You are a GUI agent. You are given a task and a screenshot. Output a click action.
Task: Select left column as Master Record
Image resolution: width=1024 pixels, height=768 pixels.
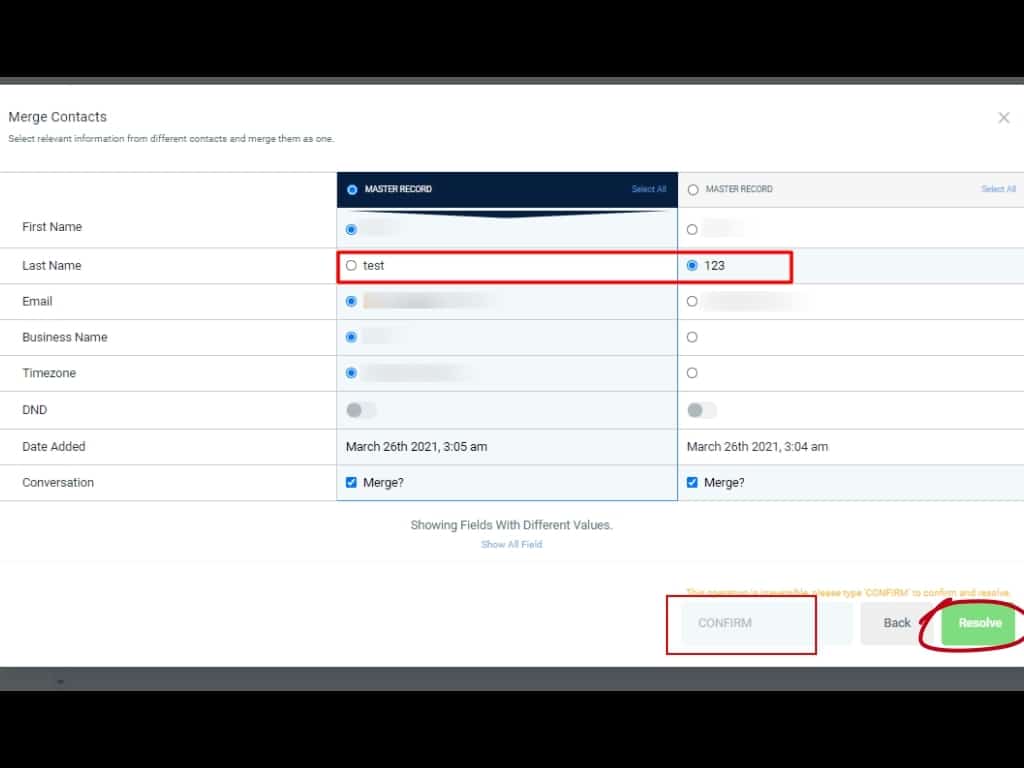[x=352, y=189]
